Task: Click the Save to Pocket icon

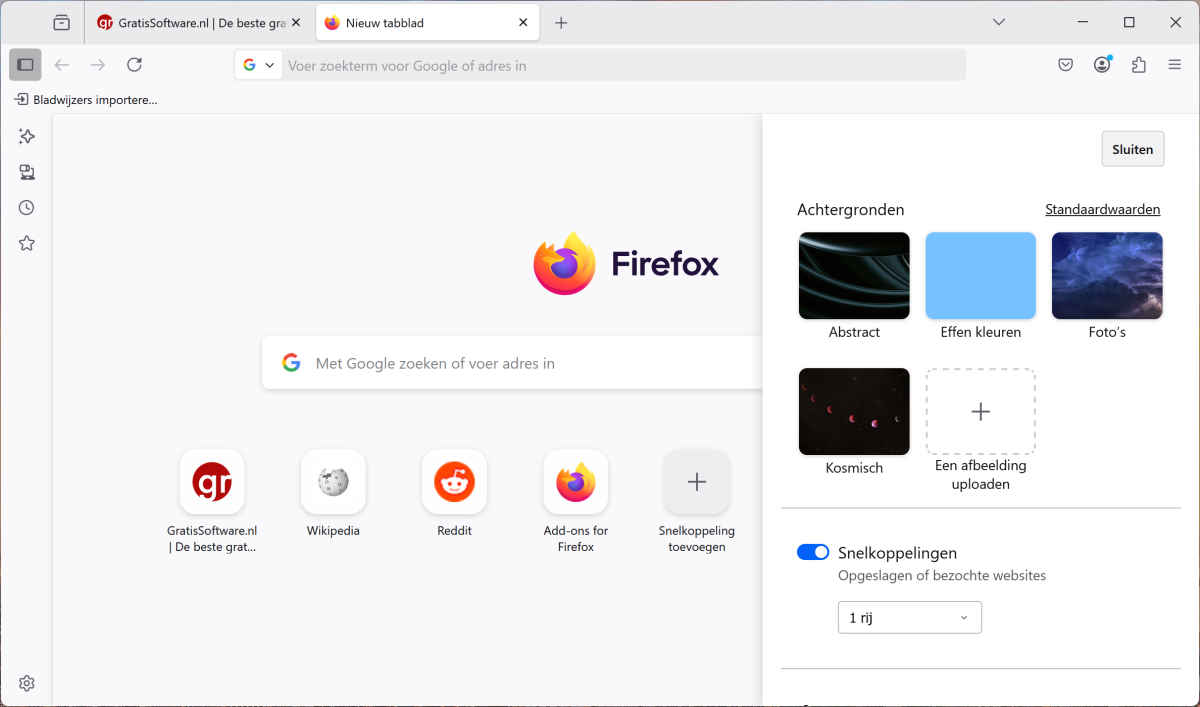Action: pyautogui.click(x=1066, y=65)
